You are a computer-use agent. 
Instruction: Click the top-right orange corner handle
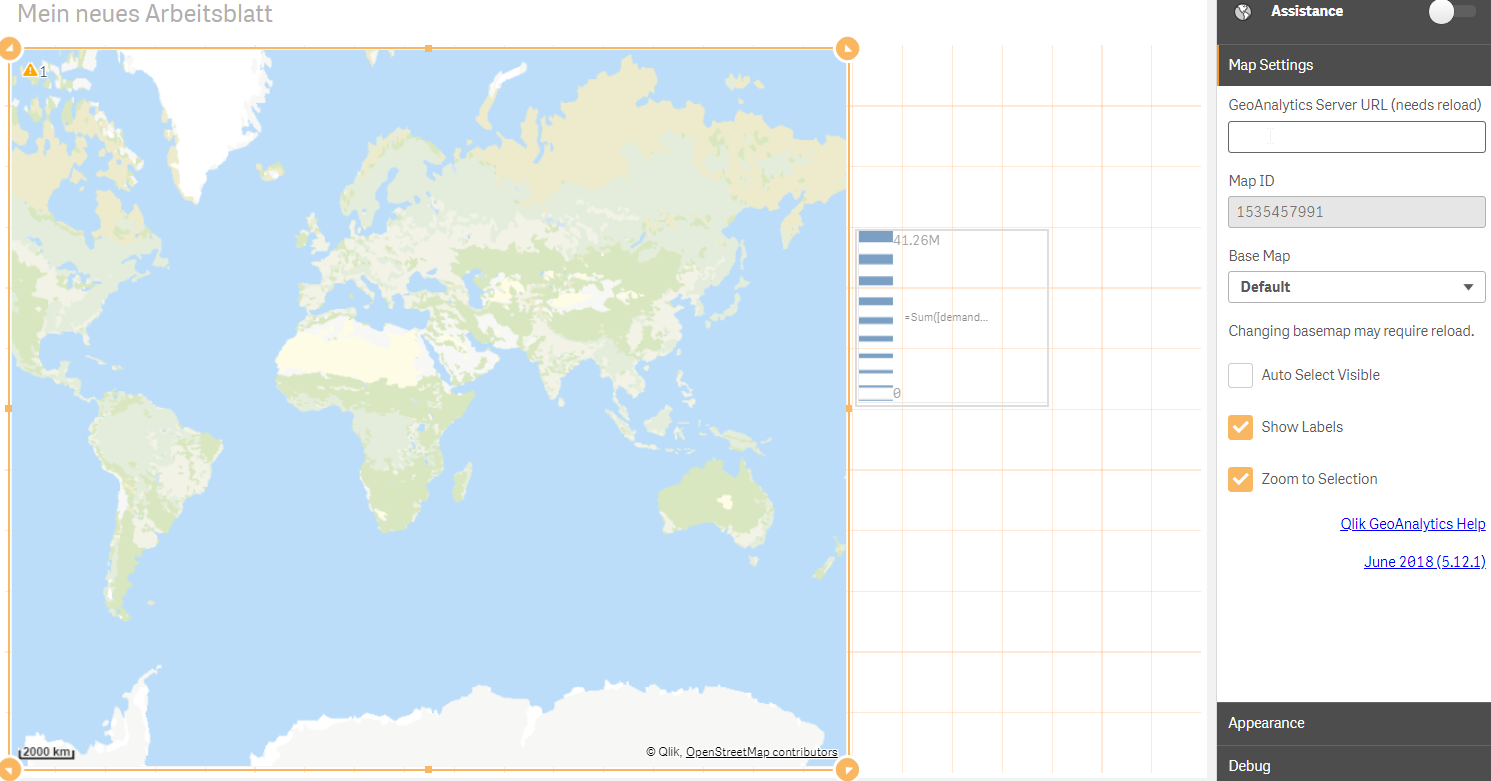click(x=847, y=47)
